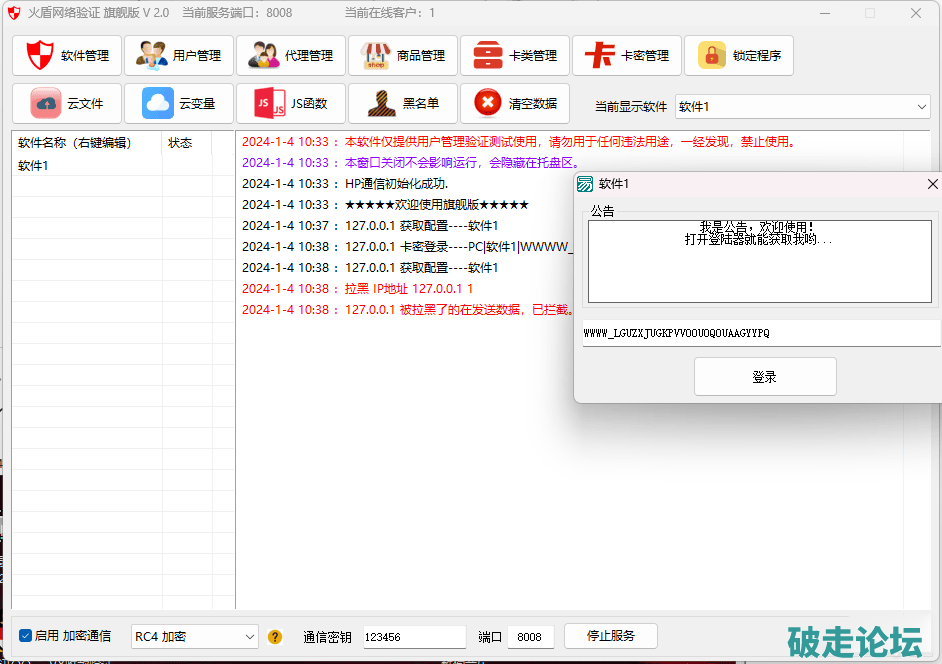Open 云变量 cloud variables
Screen dimensions: 942x664
point(179,103)
